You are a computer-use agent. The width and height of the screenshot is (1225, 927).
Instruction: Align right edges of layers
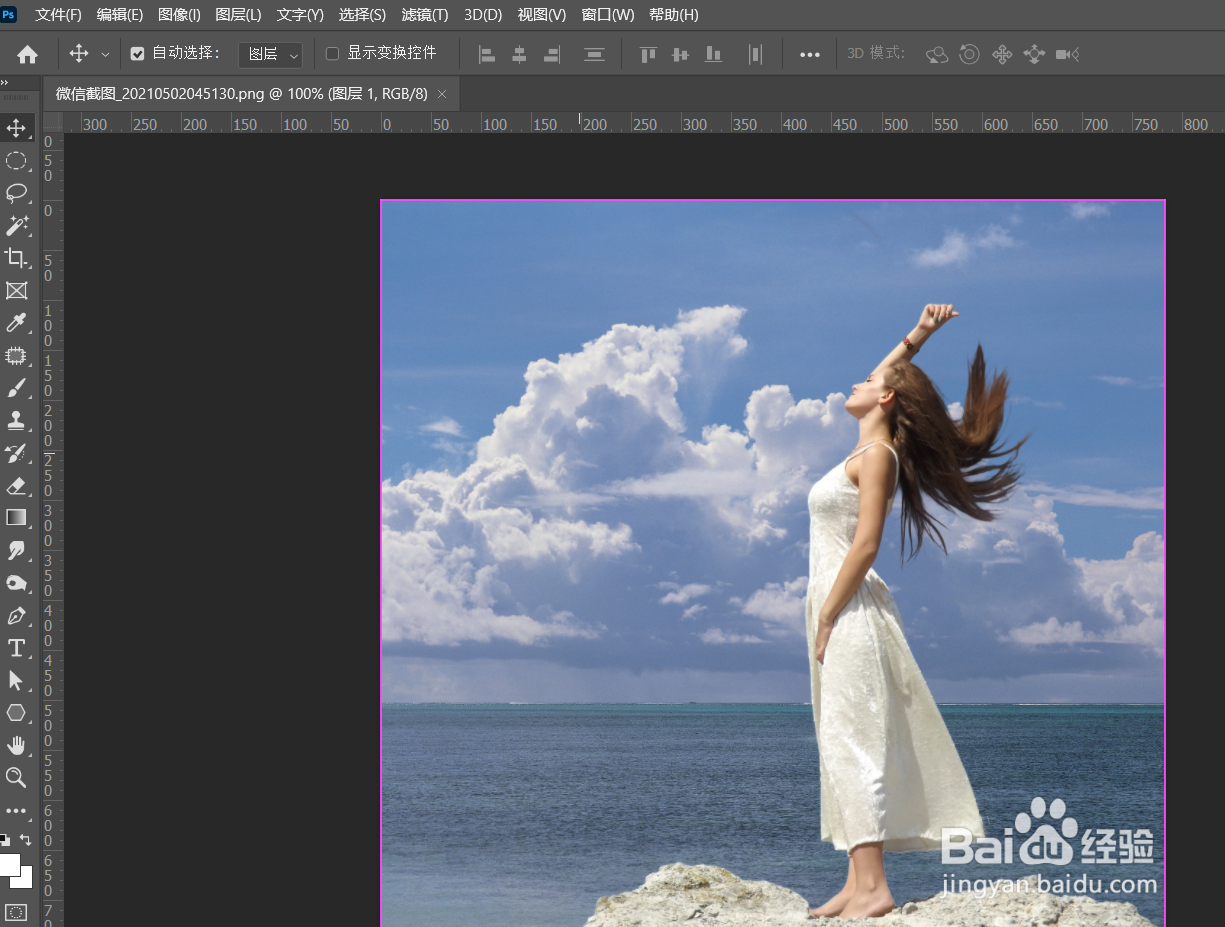point(551,54)
